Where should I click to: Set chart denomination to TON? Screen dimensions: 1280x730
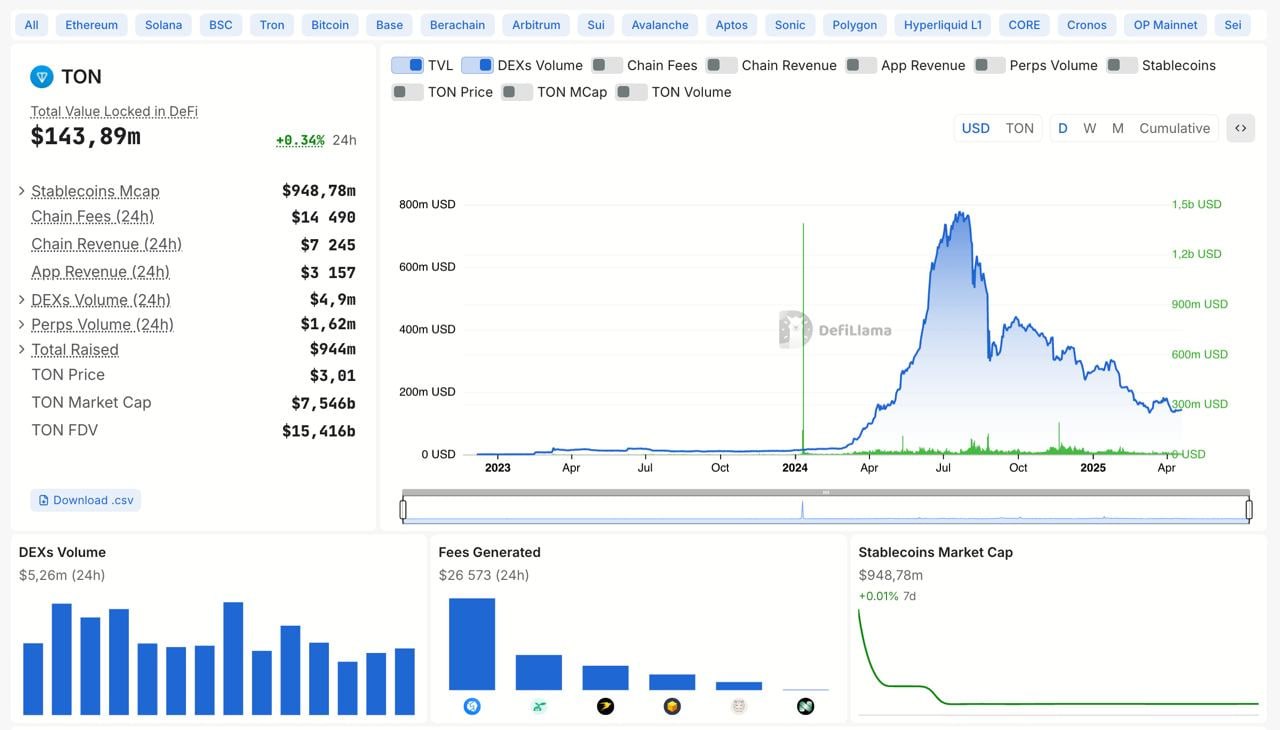1019,128
